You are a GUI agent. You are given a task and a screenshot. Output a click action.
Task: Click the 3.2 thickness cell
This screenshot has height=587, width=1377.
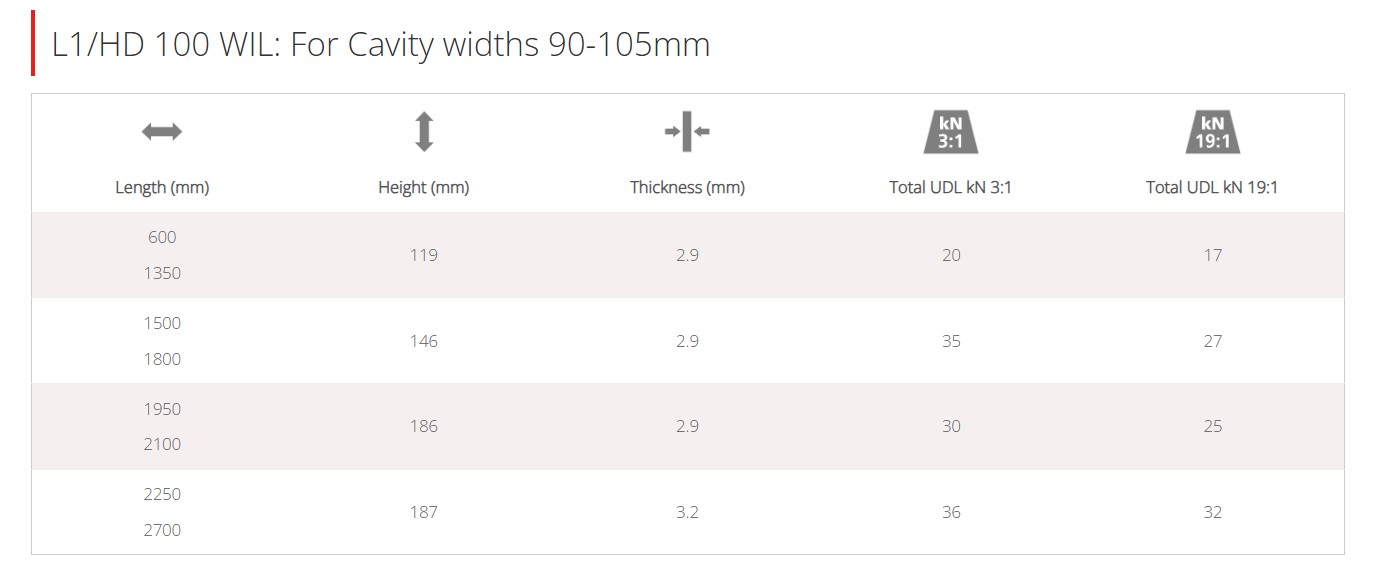pyautogui.click(x=687, y=512)
